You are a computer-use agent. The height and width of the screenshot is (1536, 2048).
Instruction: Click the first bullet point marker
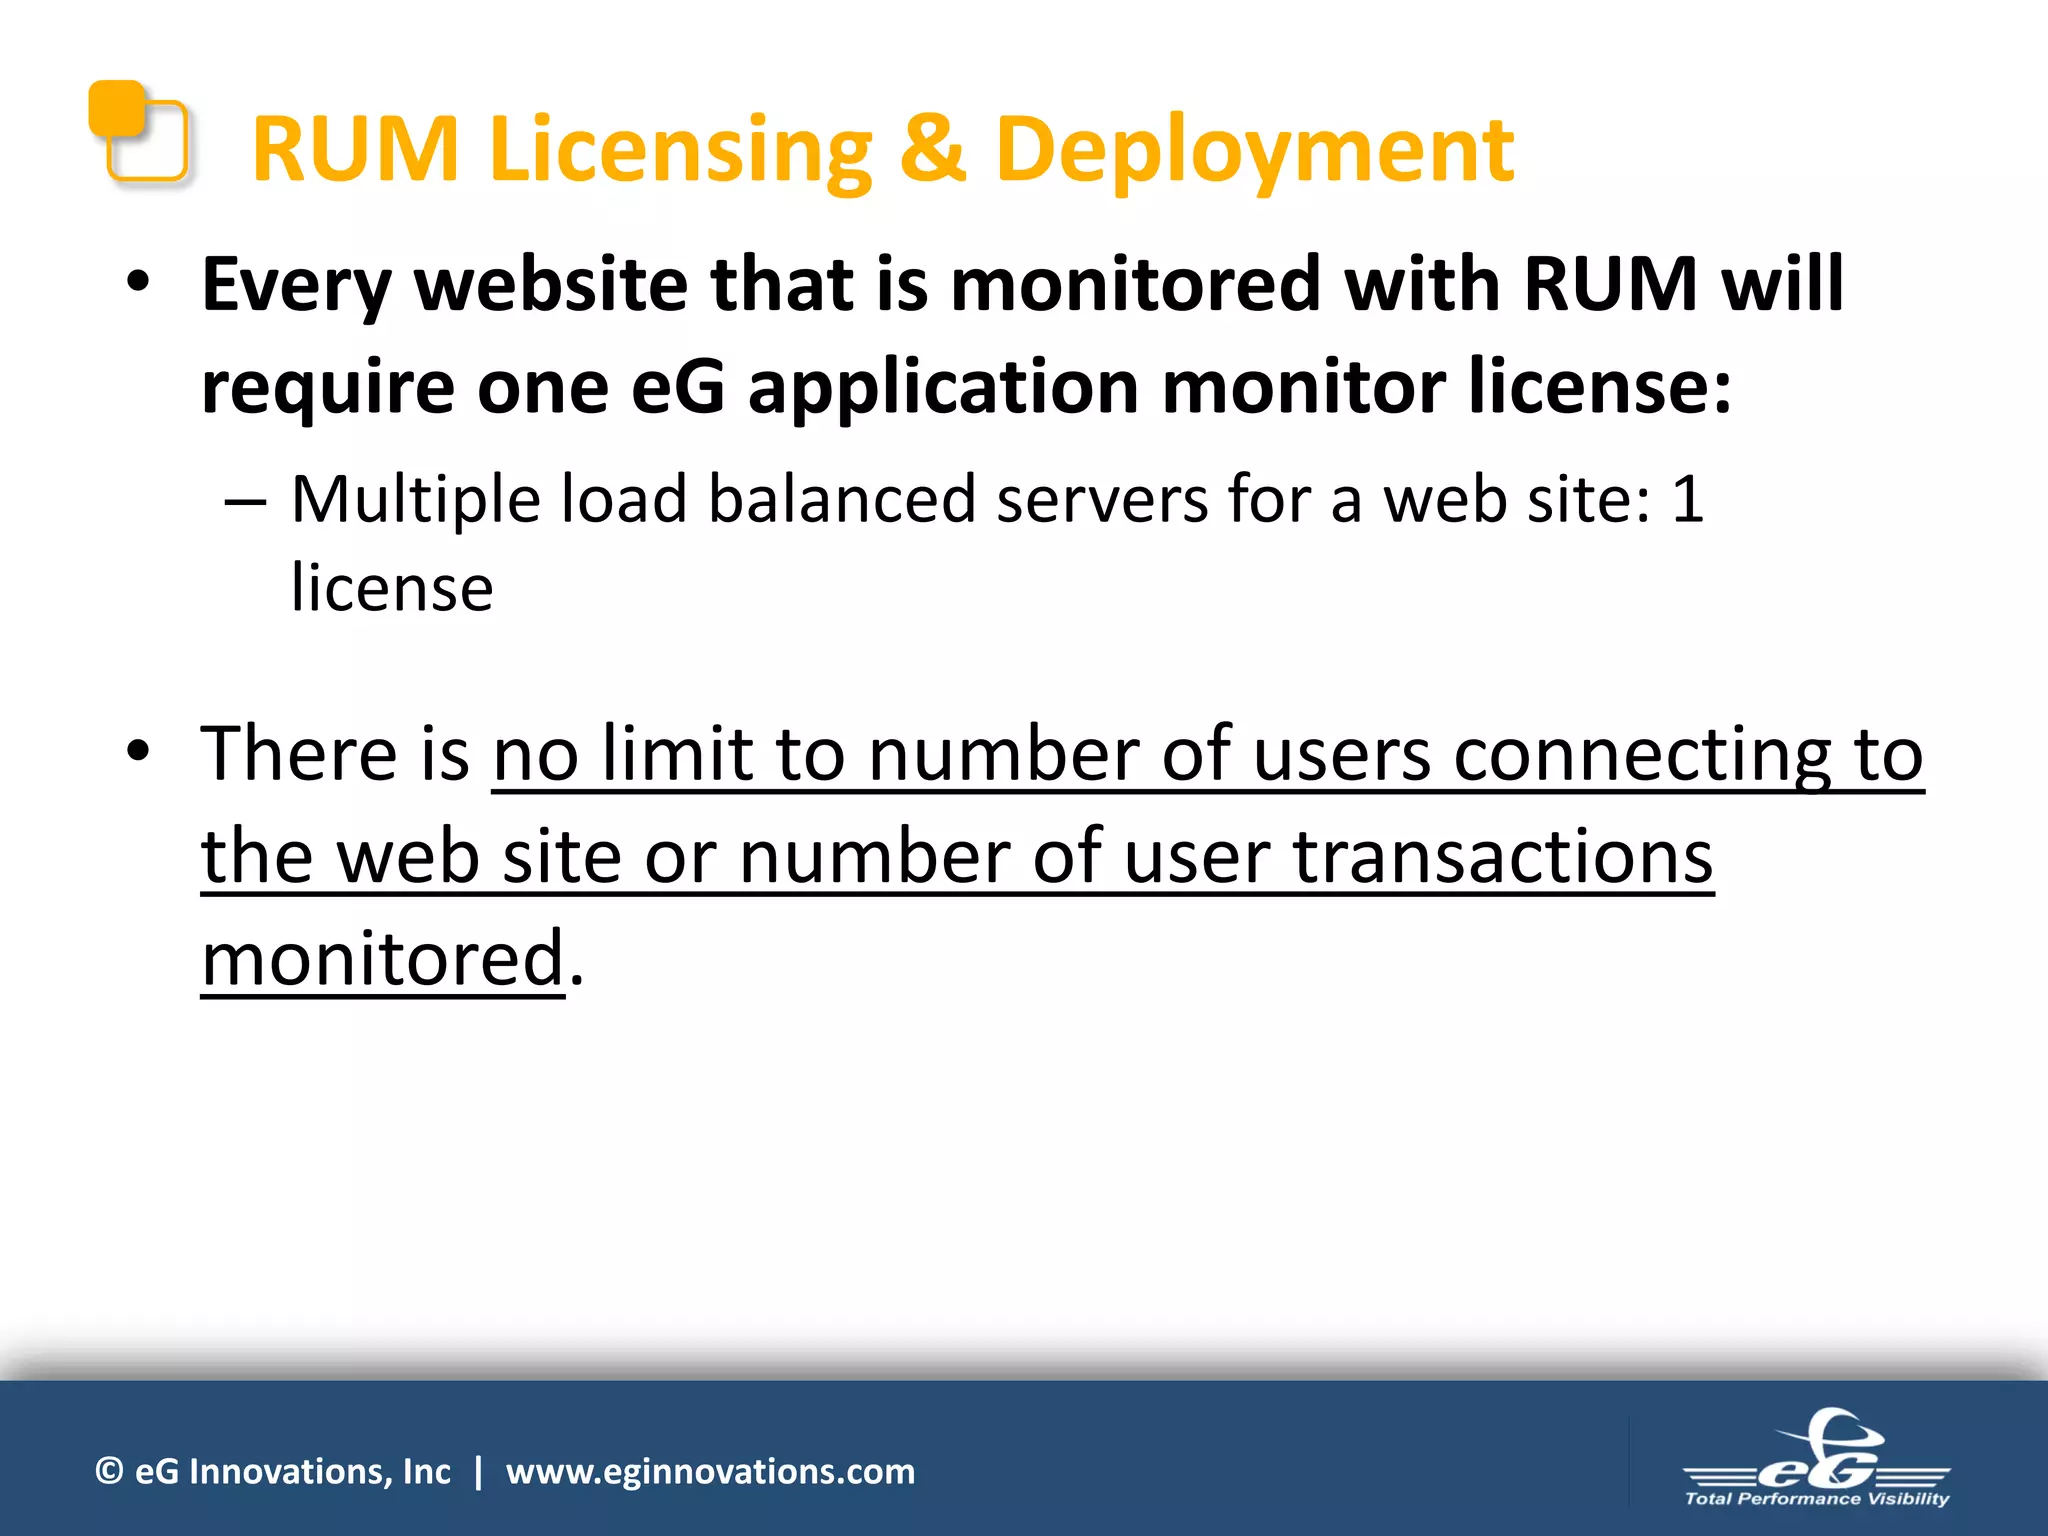tap(138, 282)
